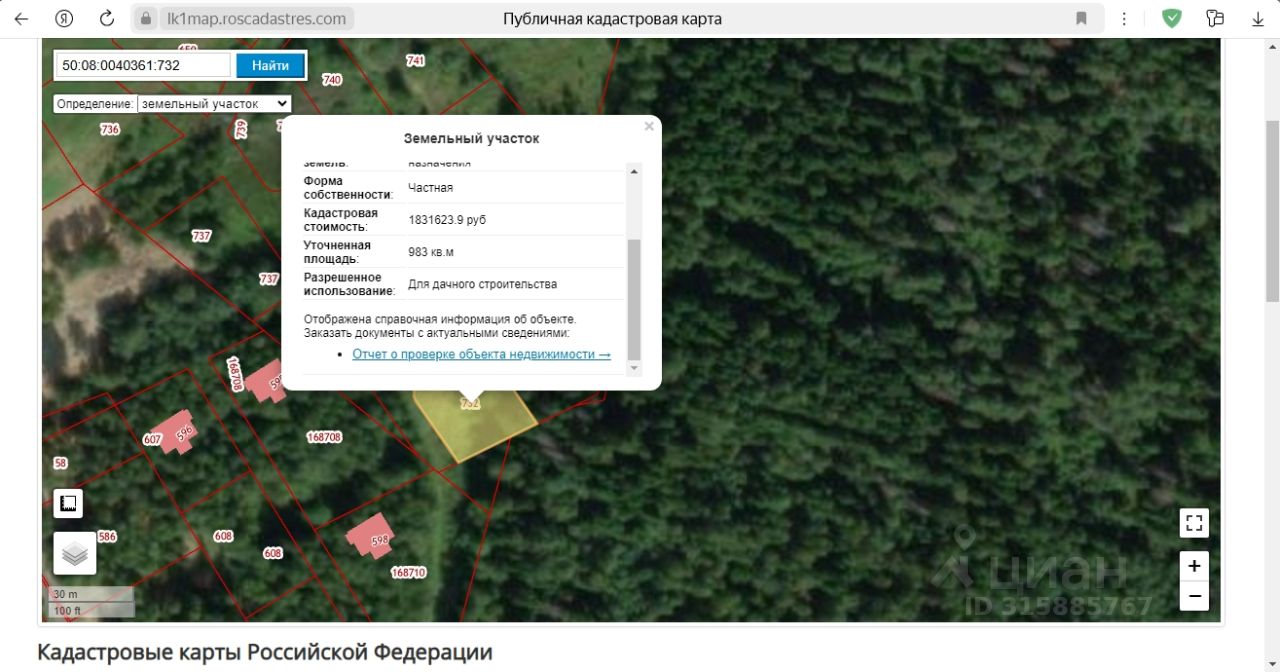Image resolution: width=1280 pixels, height=672 pixels.
Task: Click the Частная ownership value
Action: click(x=431, y=188)
